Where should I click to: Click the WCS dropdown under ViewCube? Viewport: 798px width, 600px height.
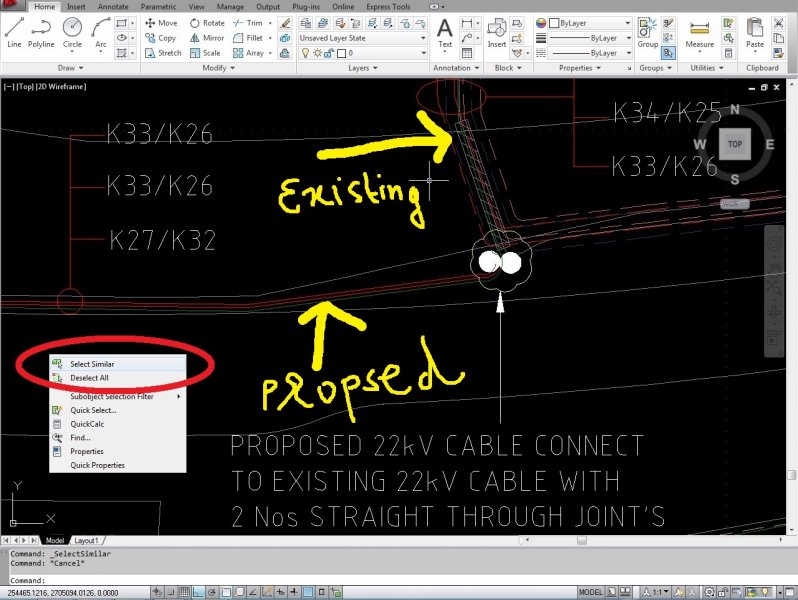point(735,204)
